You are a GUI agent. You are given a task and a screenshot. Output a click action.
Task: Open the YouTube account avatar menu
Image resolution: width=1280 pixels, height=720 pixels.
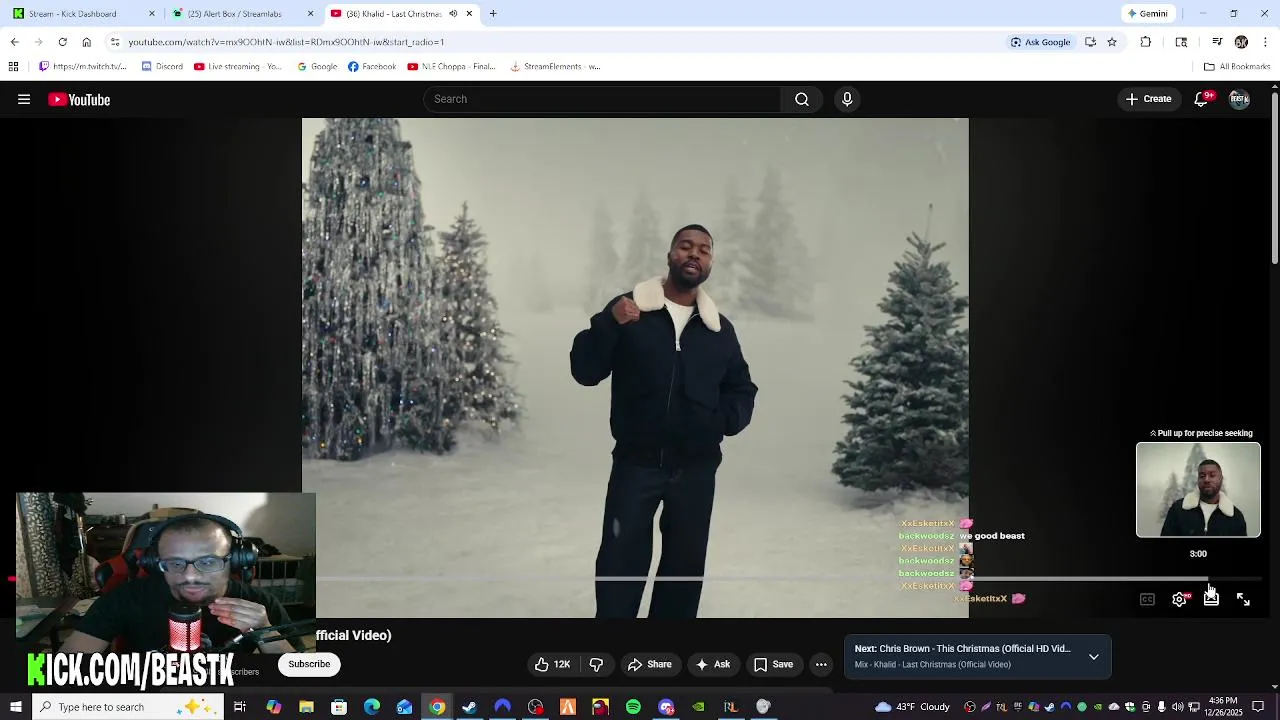coord(1239,99)
